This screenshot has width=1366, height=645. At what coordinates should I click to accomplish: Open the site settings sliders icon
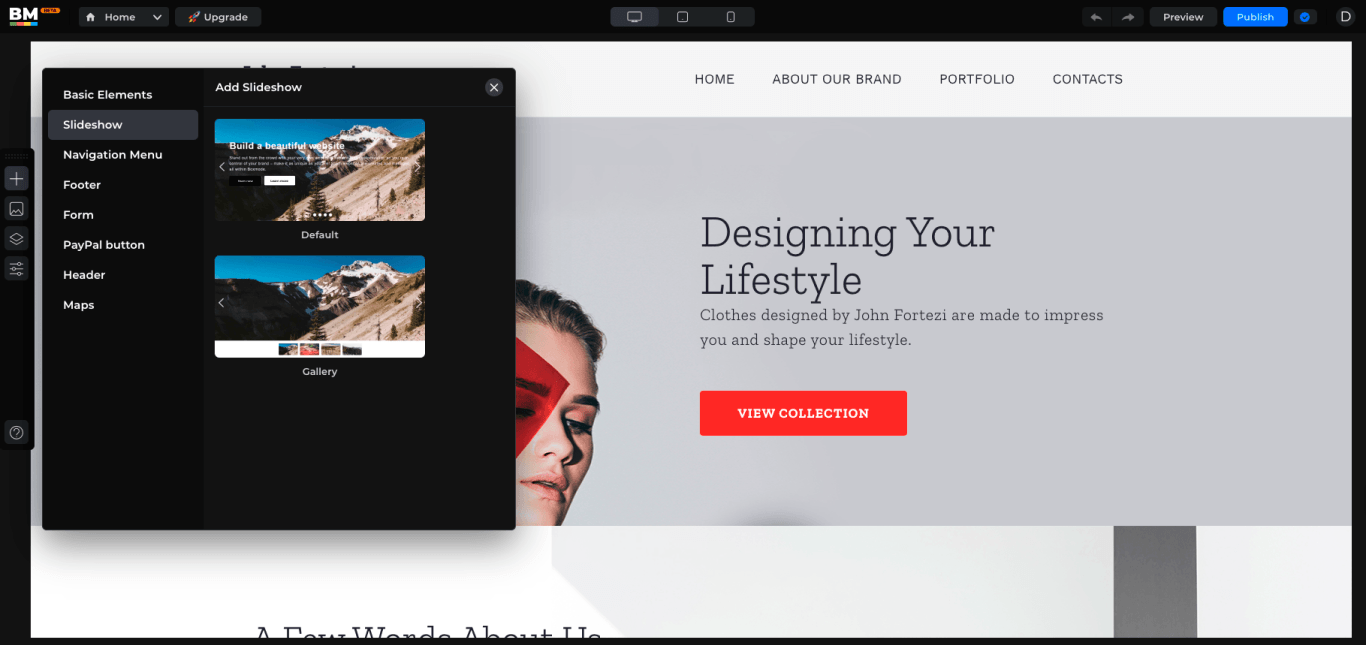point(16,268)
